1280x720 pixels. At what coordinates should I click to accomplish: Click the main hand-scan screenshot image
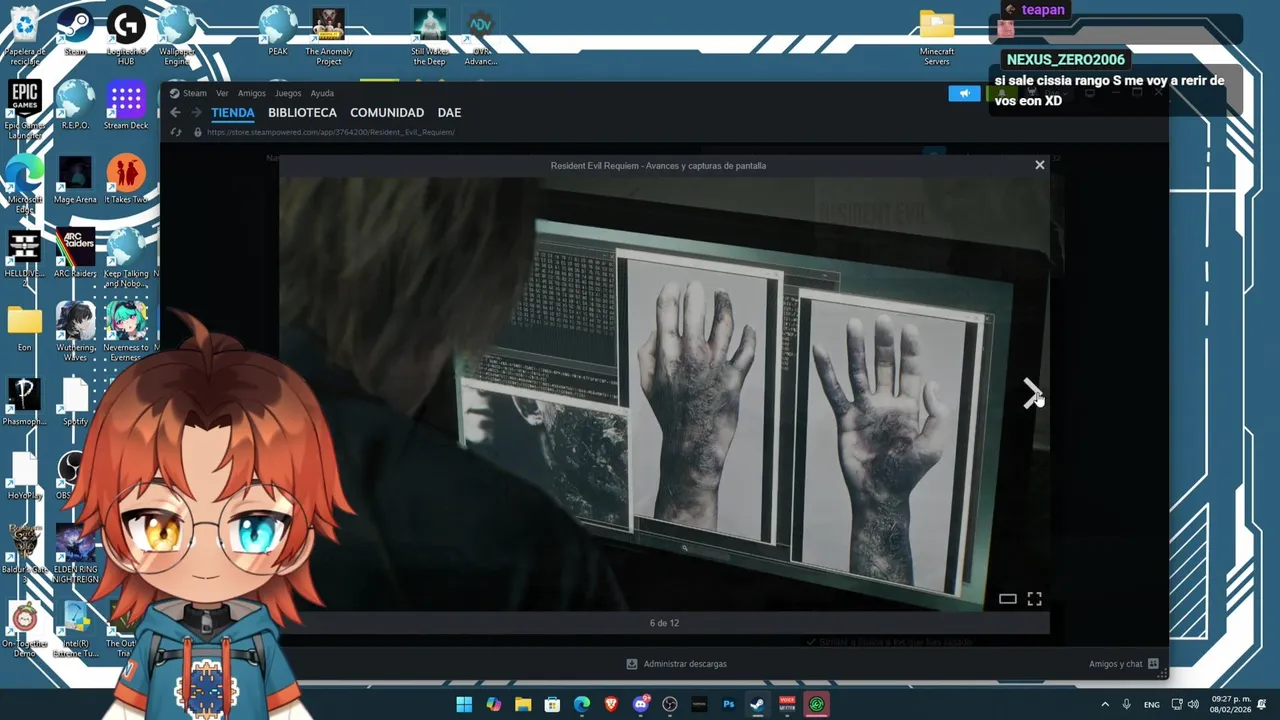[664, 395]
